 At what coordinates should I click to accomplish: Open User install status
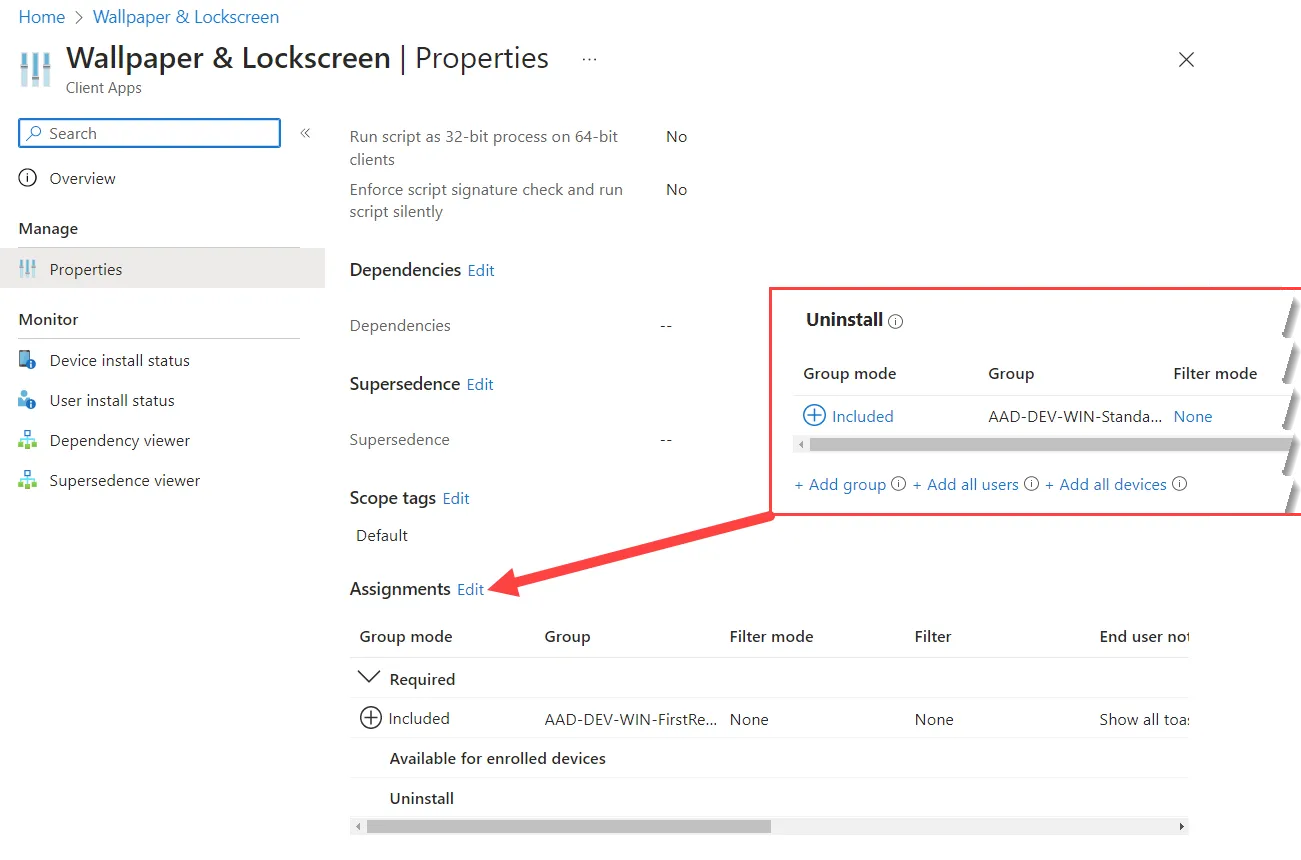tap(112, 400)
